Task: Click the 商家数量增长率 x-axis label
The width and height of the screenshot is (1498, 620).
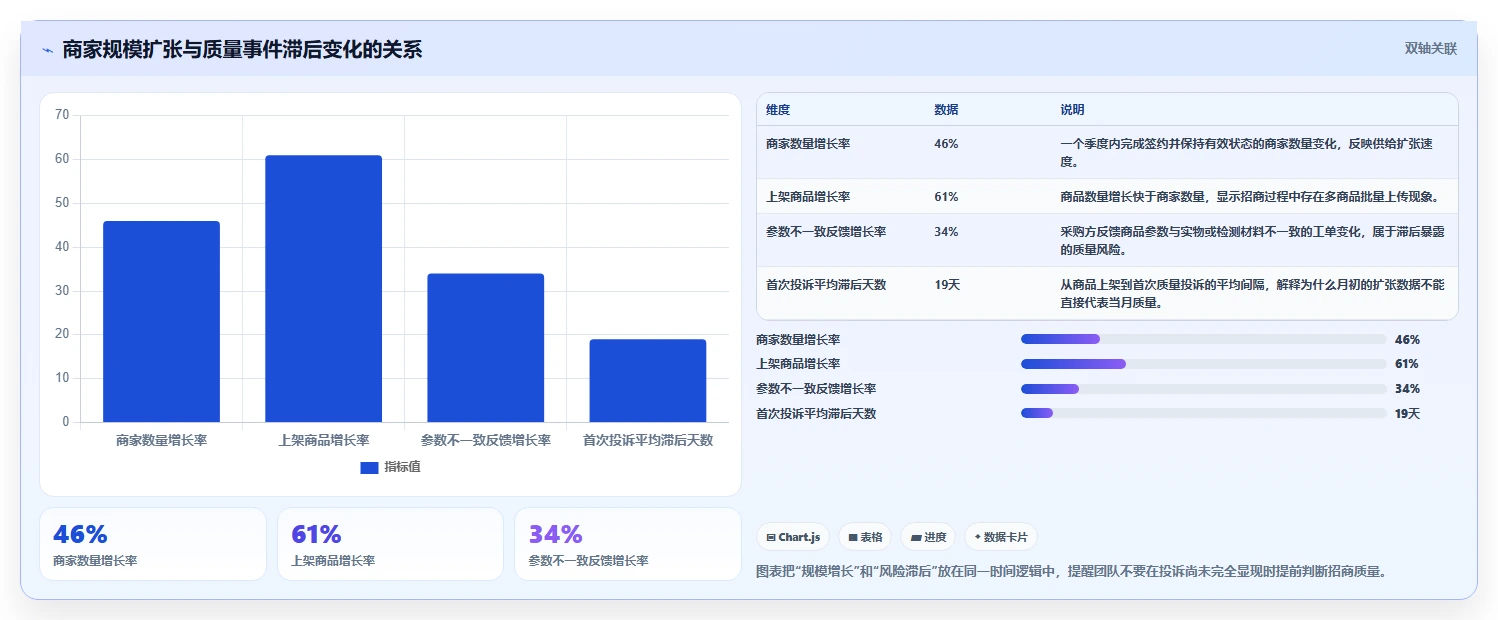Action: pos(161,440)
